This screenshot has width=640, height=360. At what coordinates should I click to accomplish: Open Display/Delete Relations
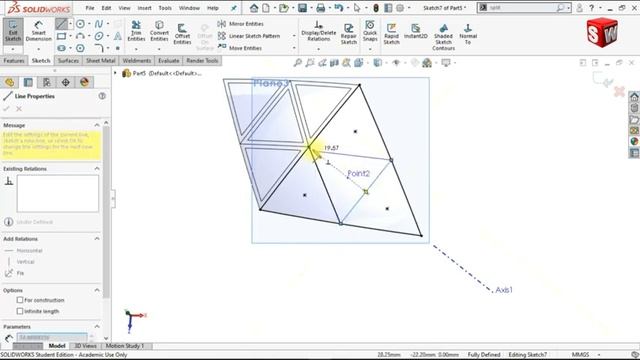pos(318,31)
